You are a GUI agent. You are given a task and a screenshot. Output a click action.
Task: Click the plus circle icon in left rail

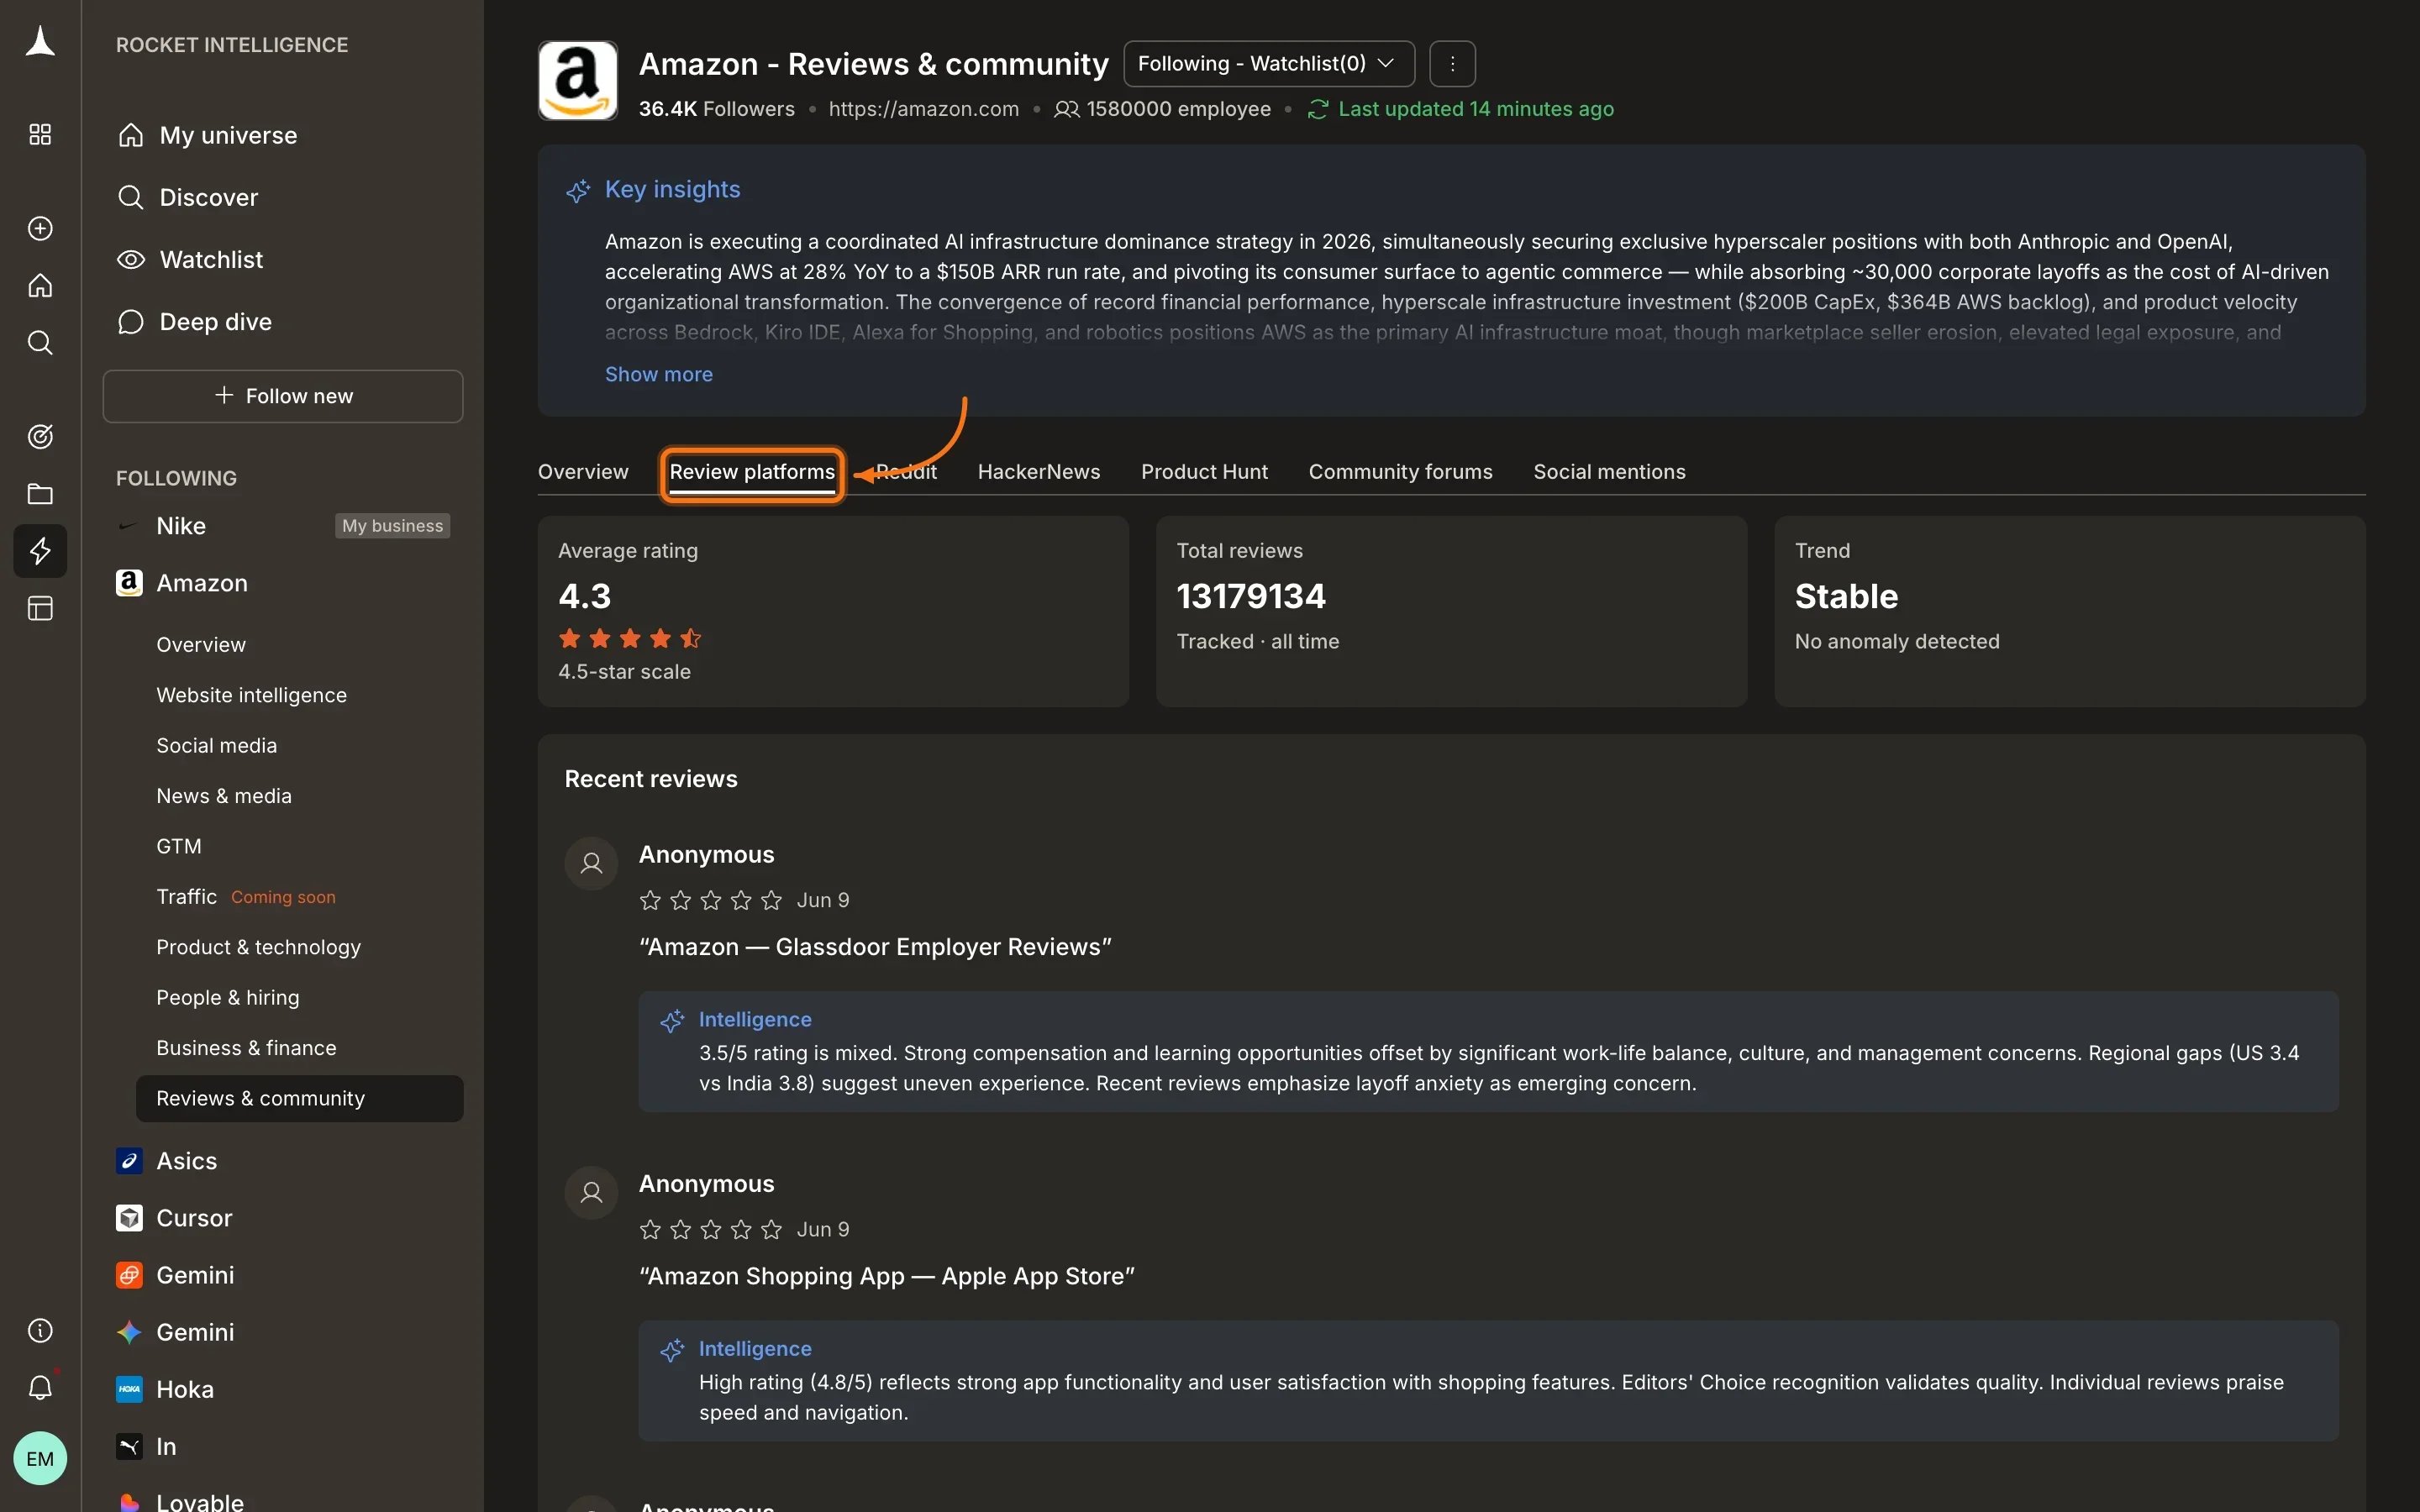coord(40,228)
